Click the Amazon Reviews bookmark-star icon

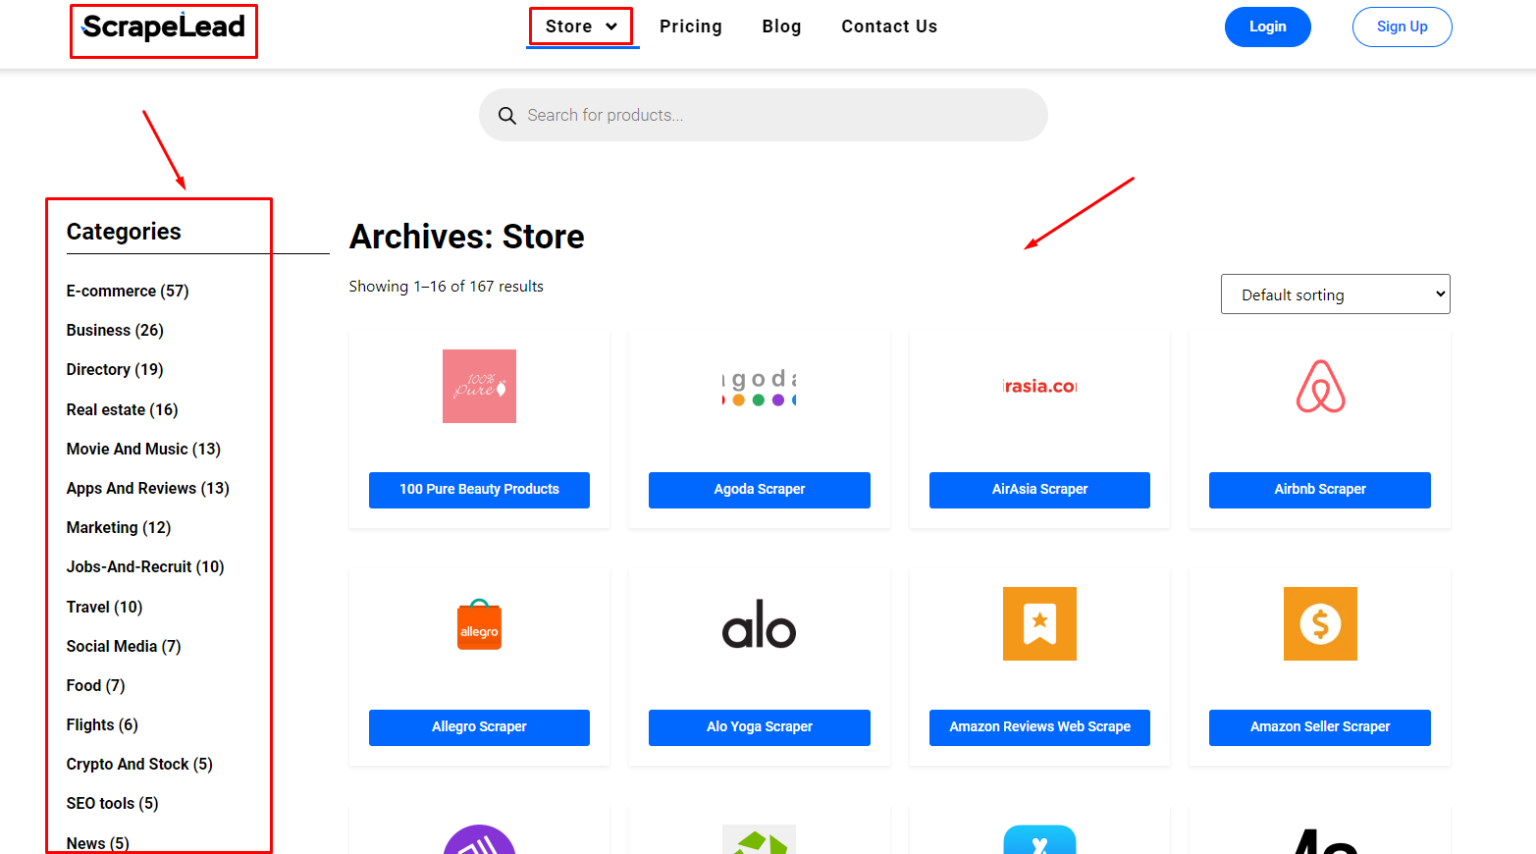point(1040,624)
